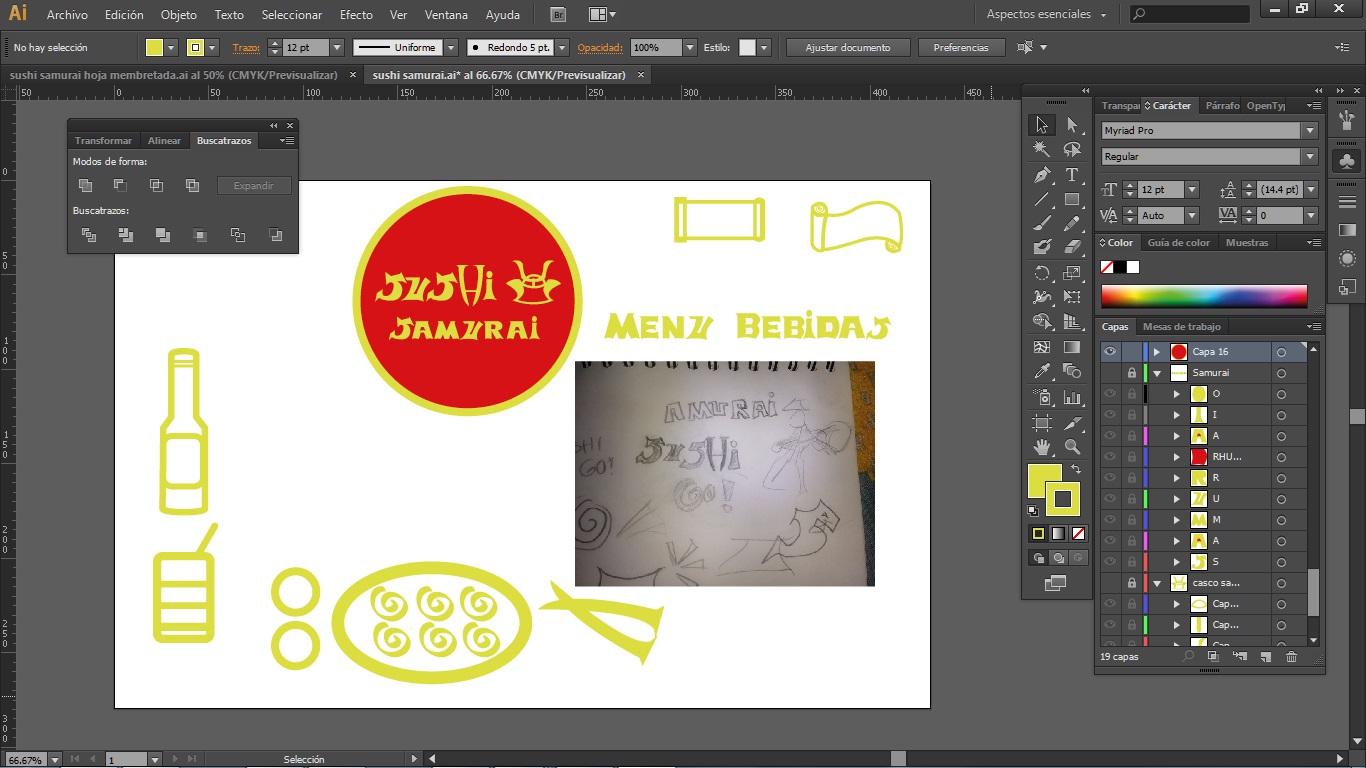Screen dimensions: 1366x768
Task: Switch to the Mesas de trabajo tab
Action: [1182, 327]
